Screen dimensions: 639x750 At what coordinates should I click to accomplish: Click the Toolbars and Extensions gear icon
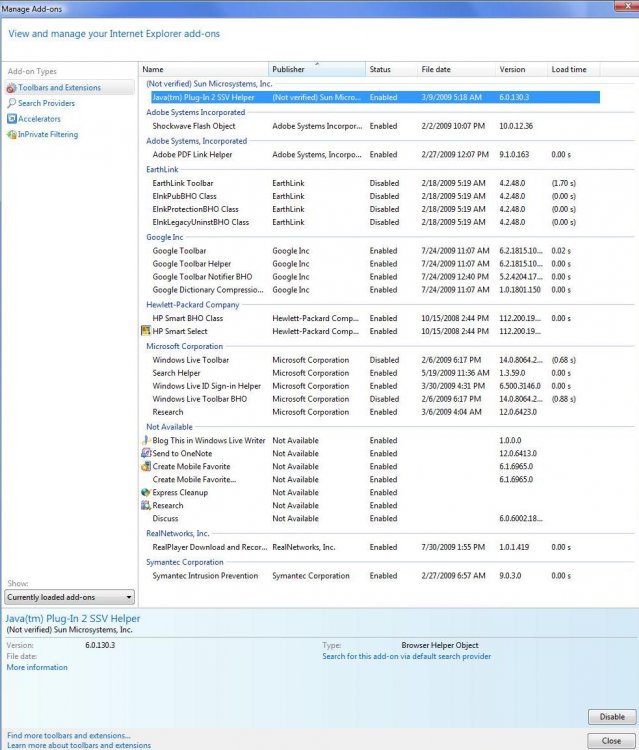[11, 88]
